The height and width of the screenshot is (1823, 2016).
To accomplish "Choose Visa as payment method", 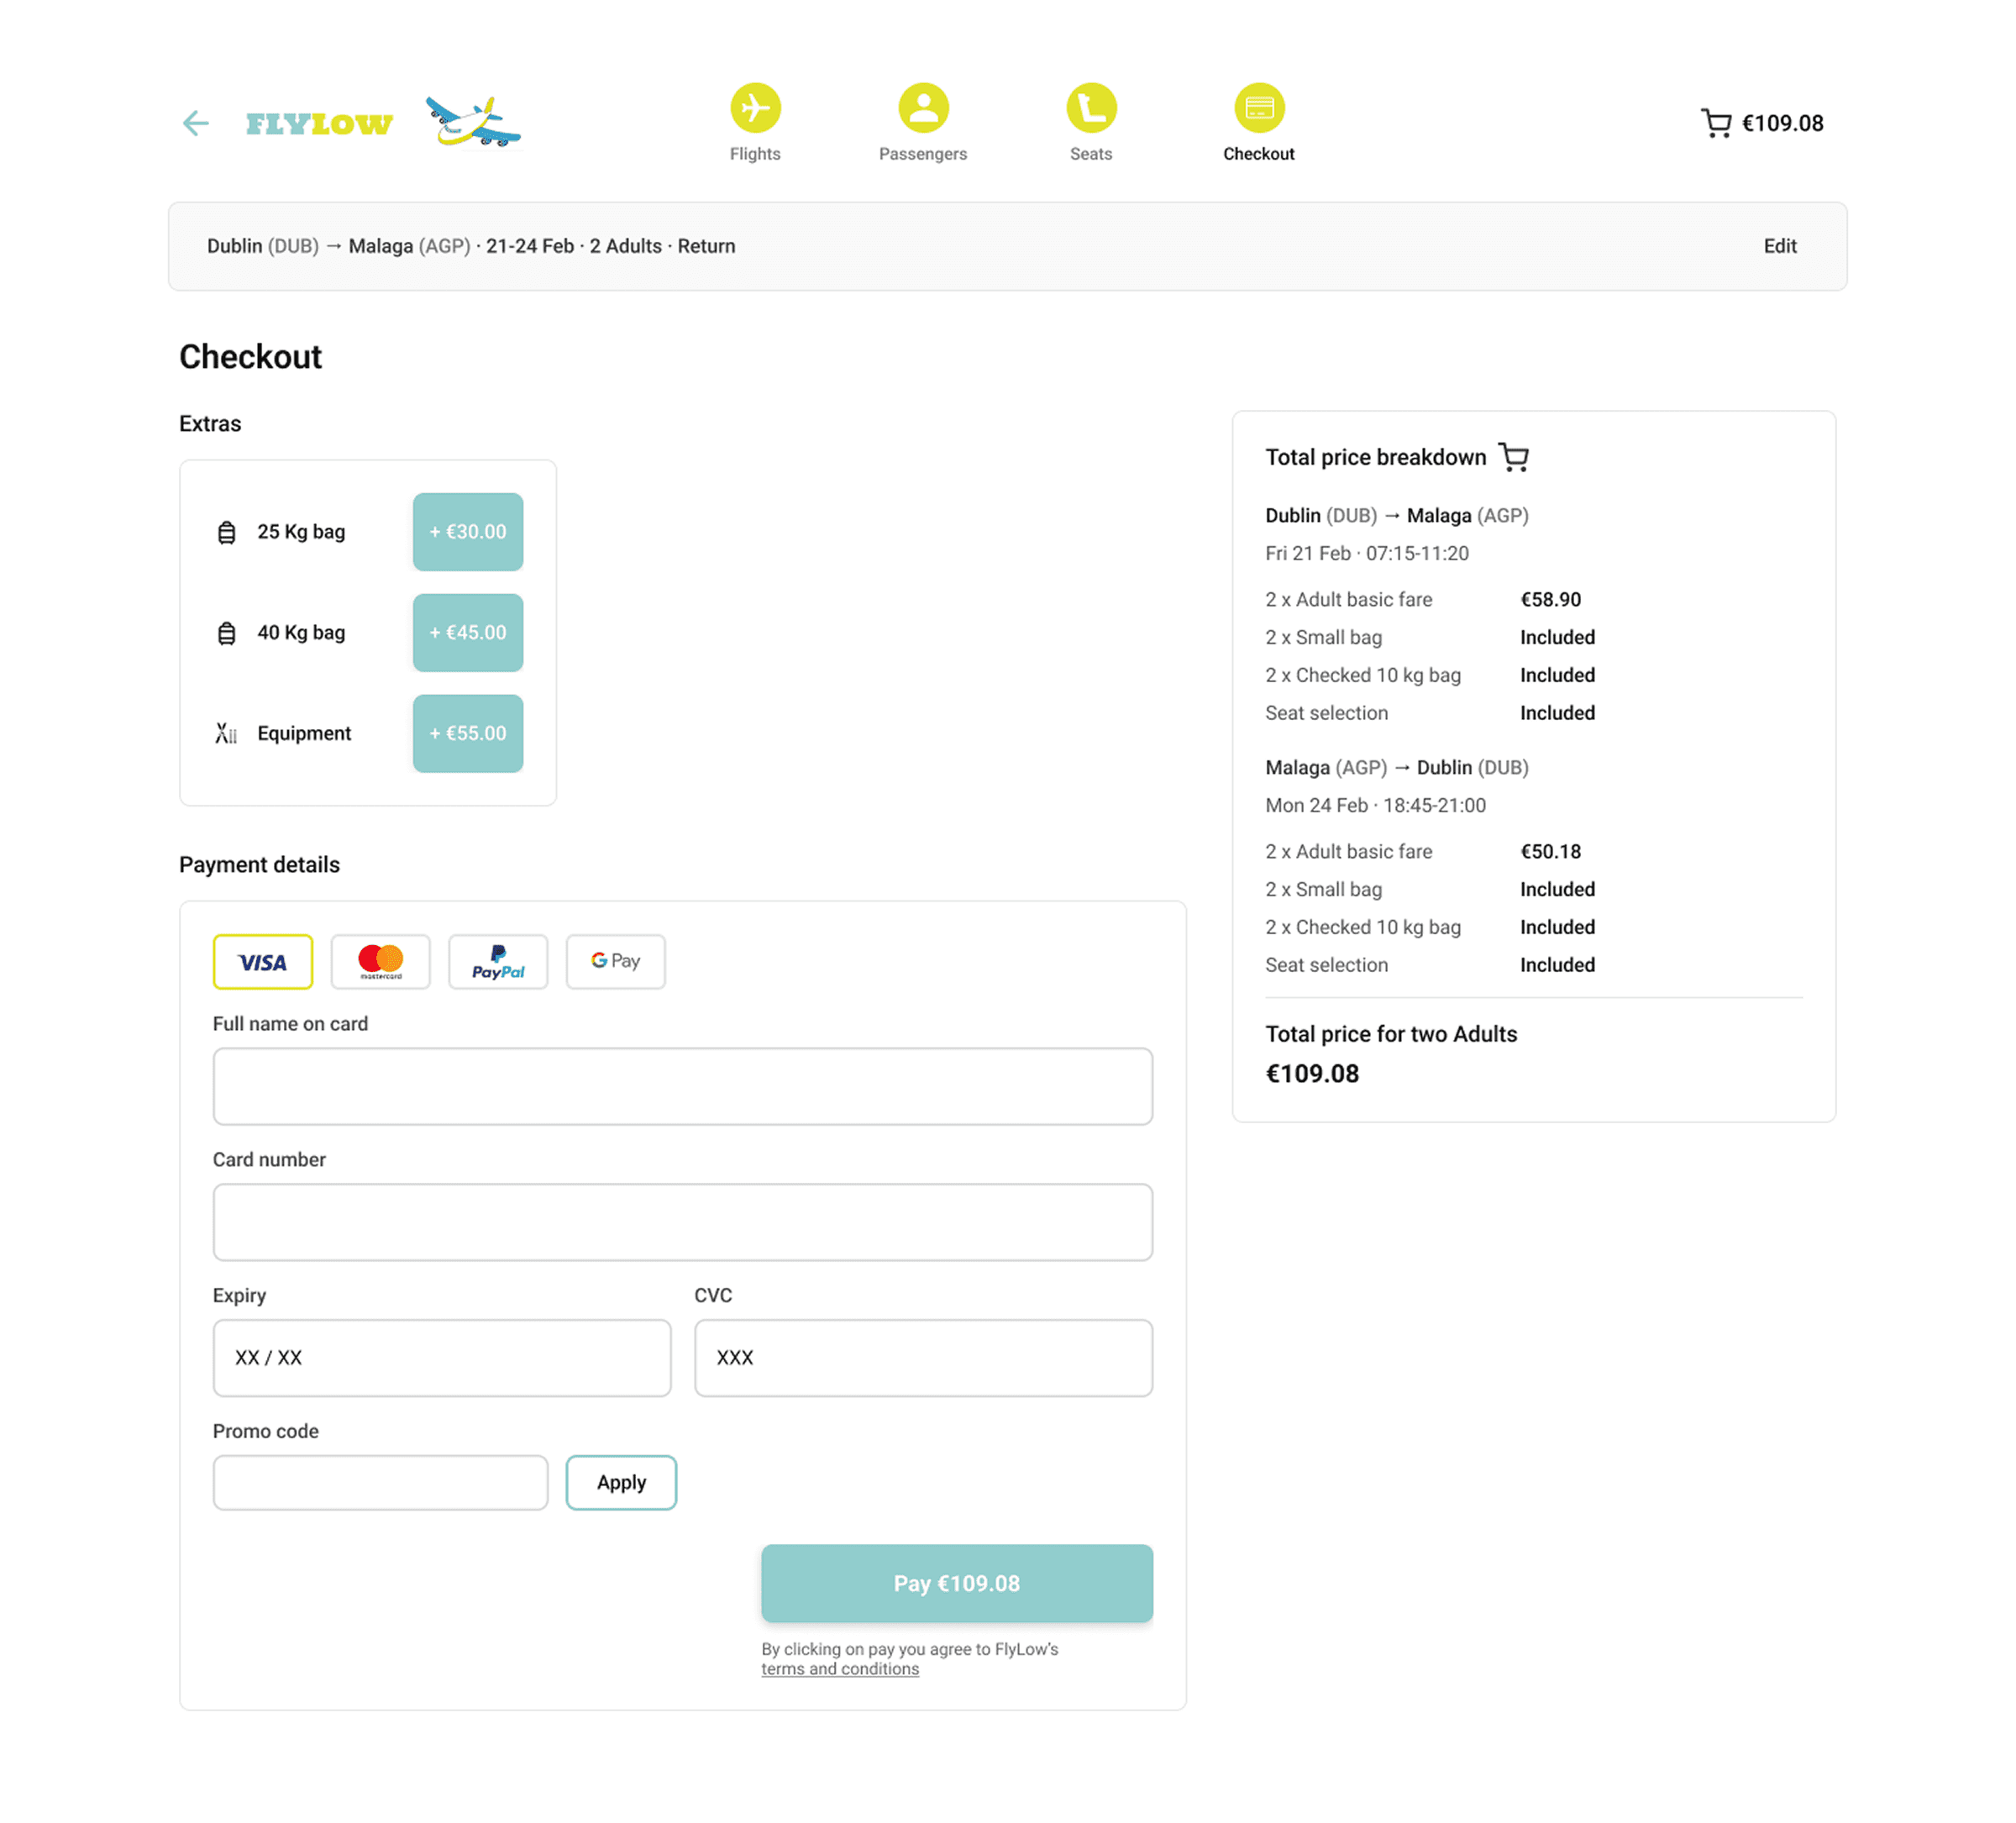I will [263, 961].
